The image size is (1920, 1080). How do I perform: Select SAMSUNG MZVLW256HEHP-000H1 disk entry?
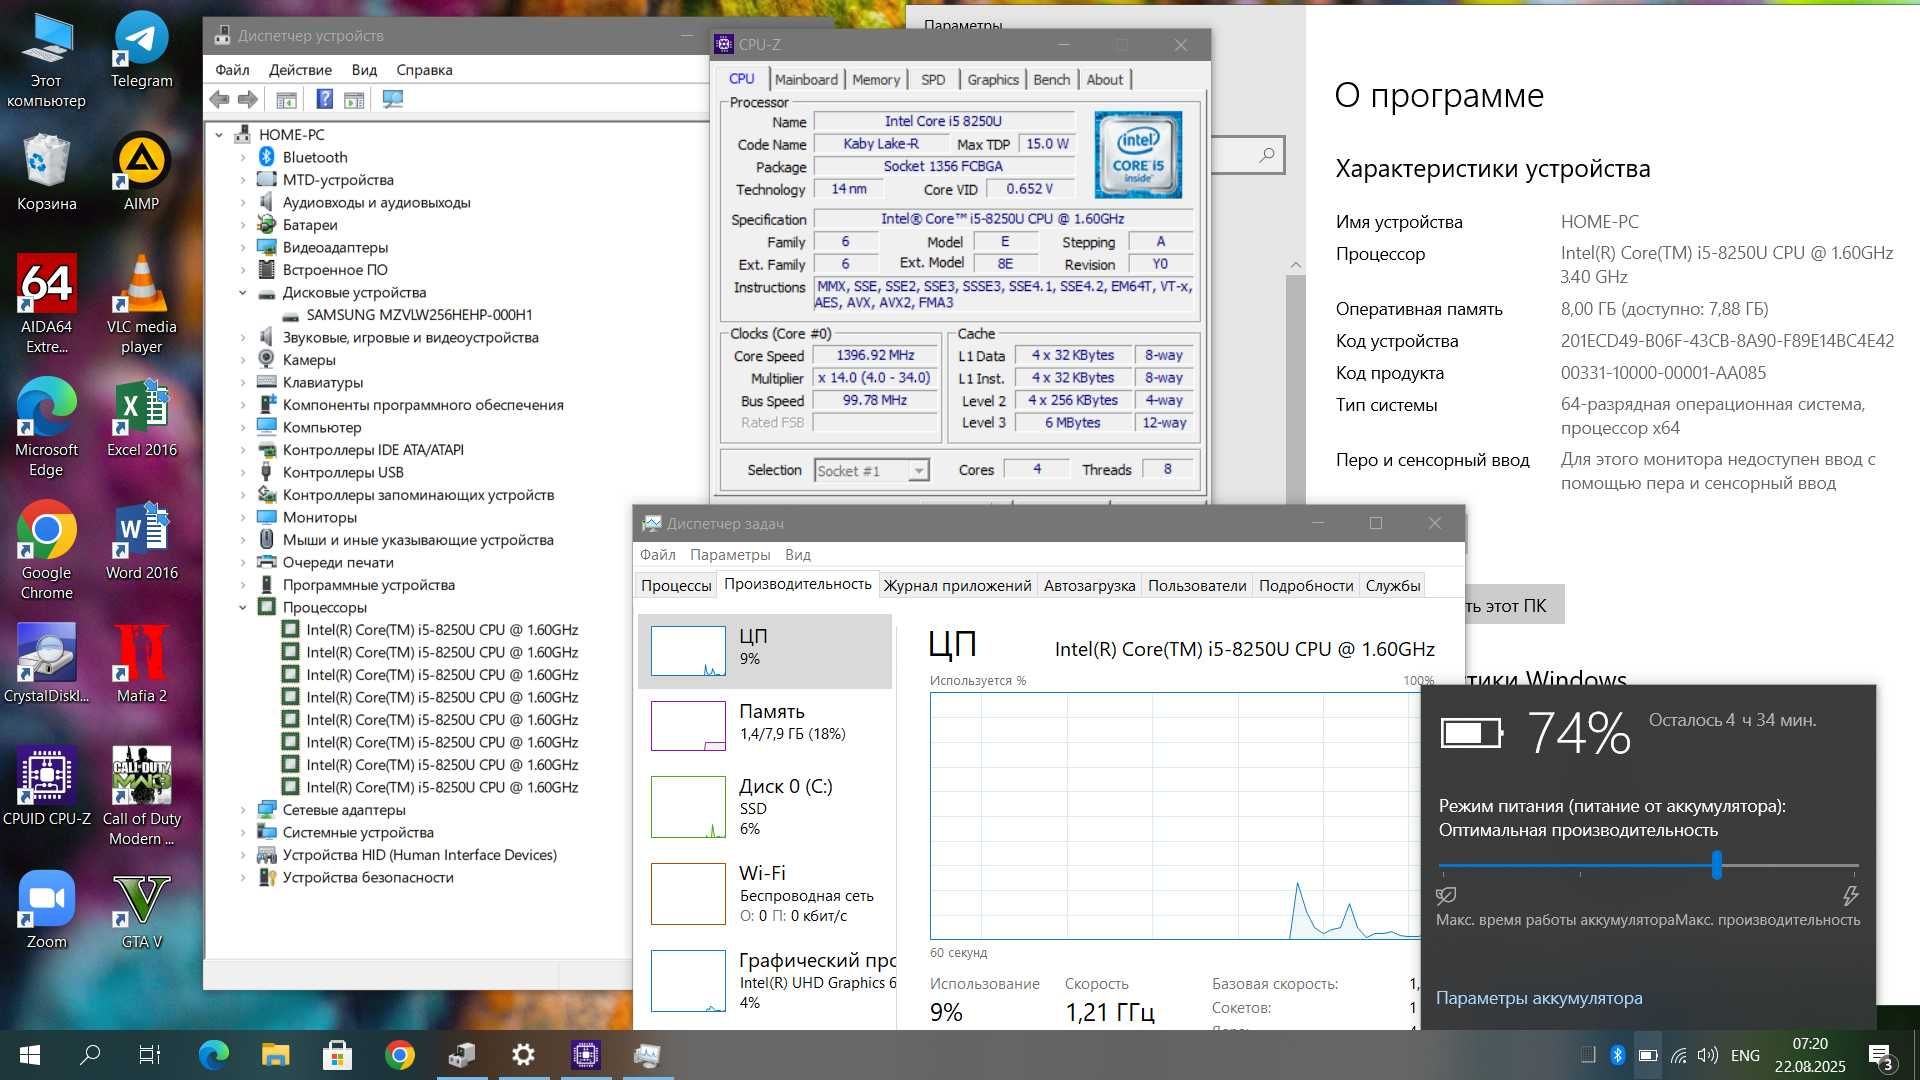(x=419, y=315)
